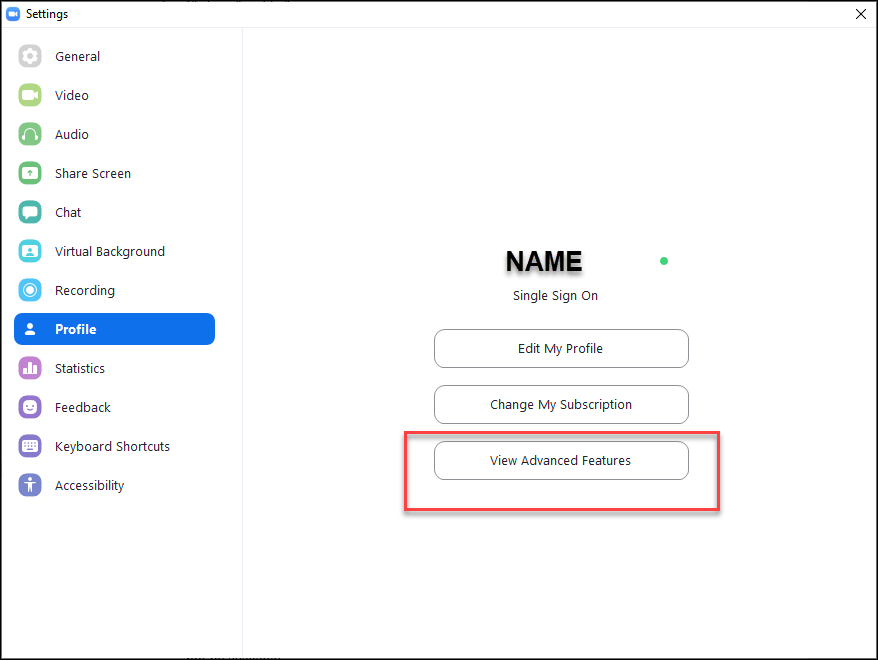878x660 pixels.
Task: Click the Virtual Background icon
Action: [30, 251]
